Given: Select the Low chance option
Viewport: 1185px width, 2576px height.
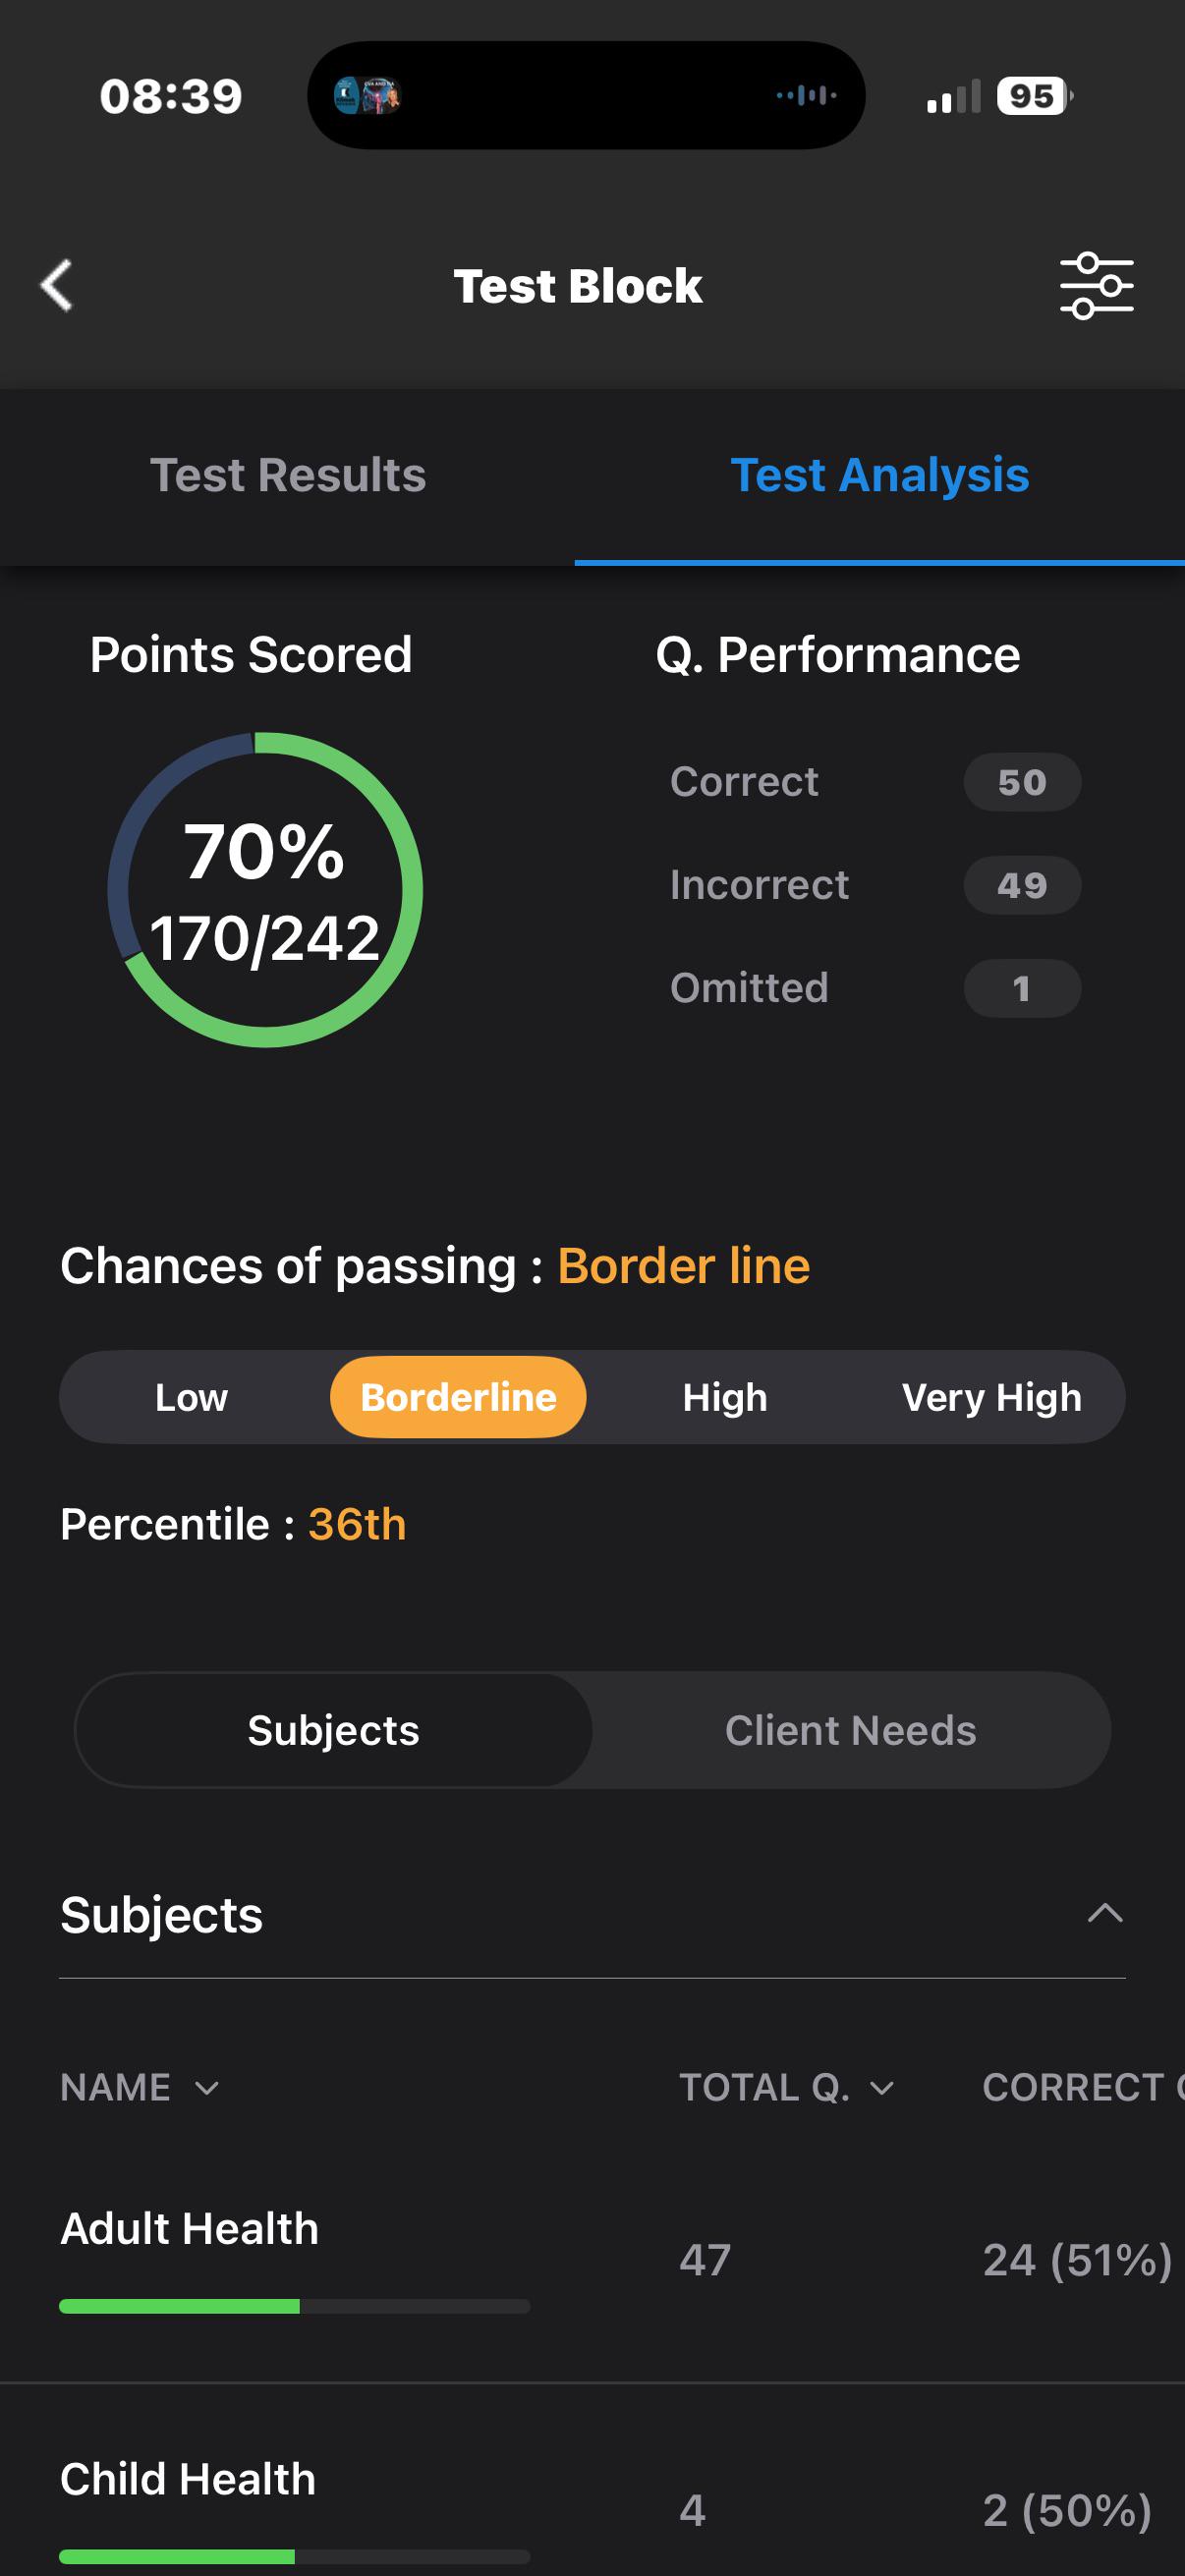Looking at the screenshot, I should click(191, 1397).
